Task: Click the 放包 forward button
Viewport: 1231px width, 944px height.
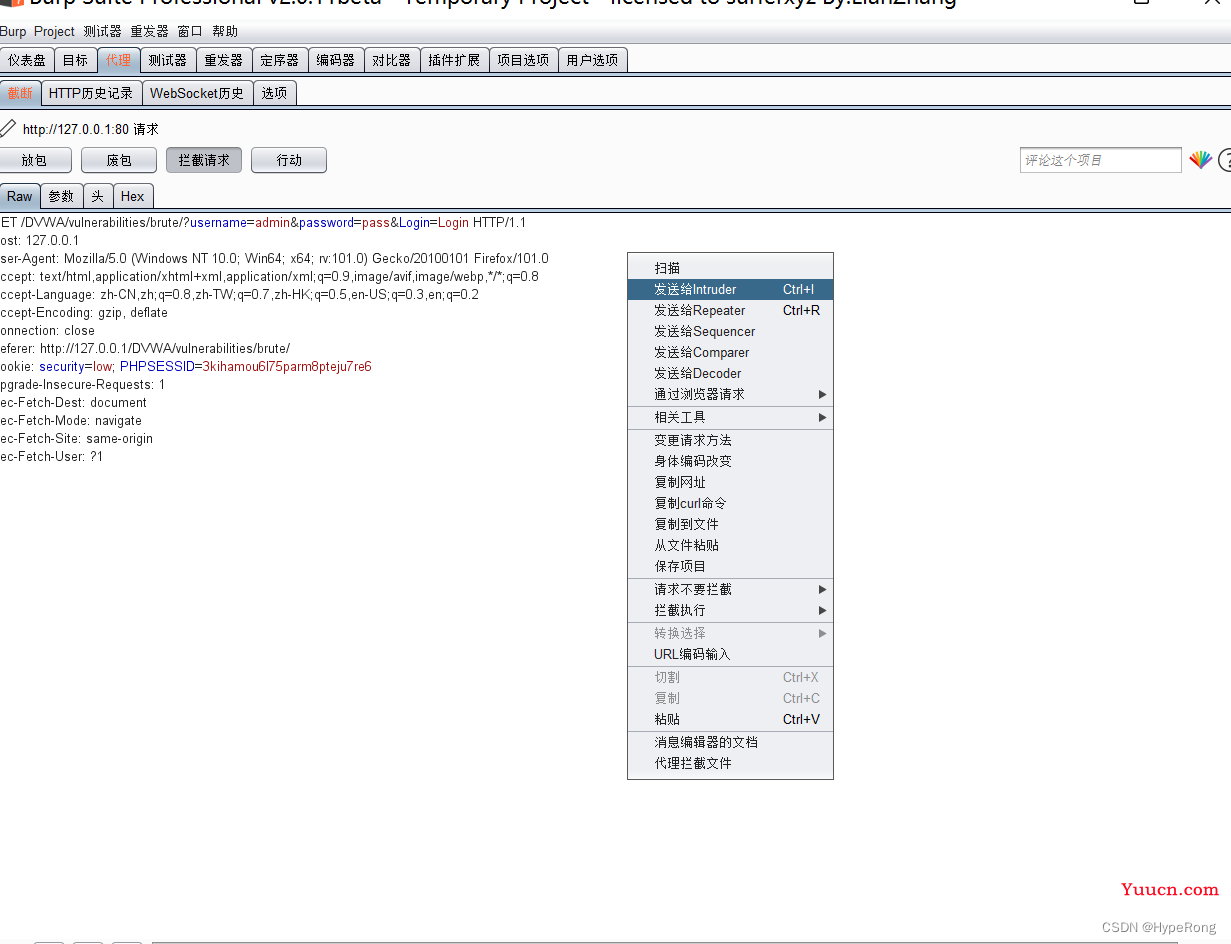Action: (34, 160)
